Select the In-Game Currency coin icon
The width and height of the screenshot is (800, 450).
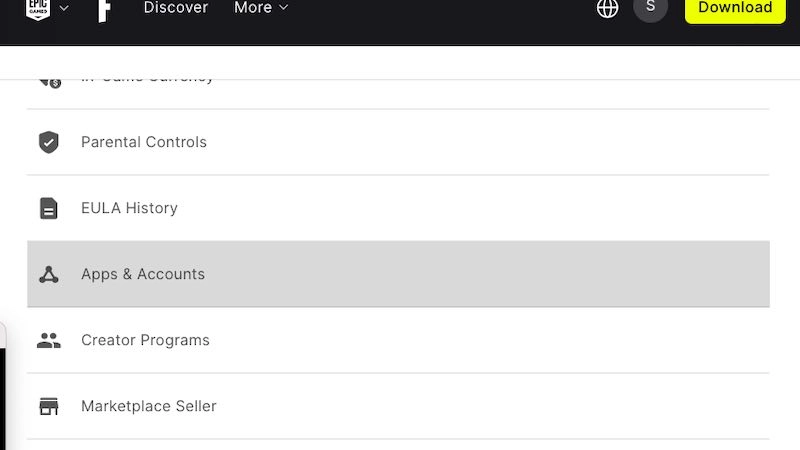51,83
